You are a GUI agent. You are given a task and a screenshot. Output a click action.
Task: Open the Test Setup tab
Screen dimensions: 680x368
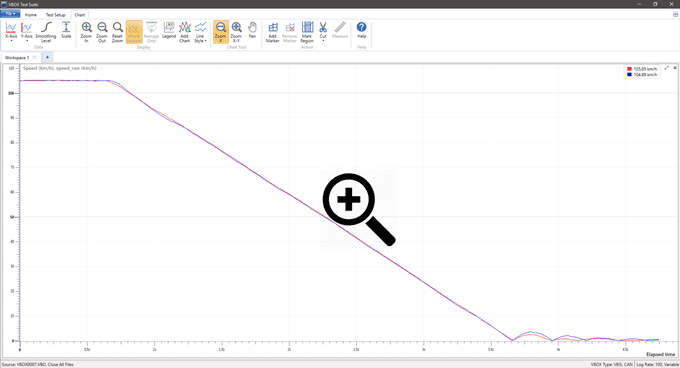[x=56, y=15]
